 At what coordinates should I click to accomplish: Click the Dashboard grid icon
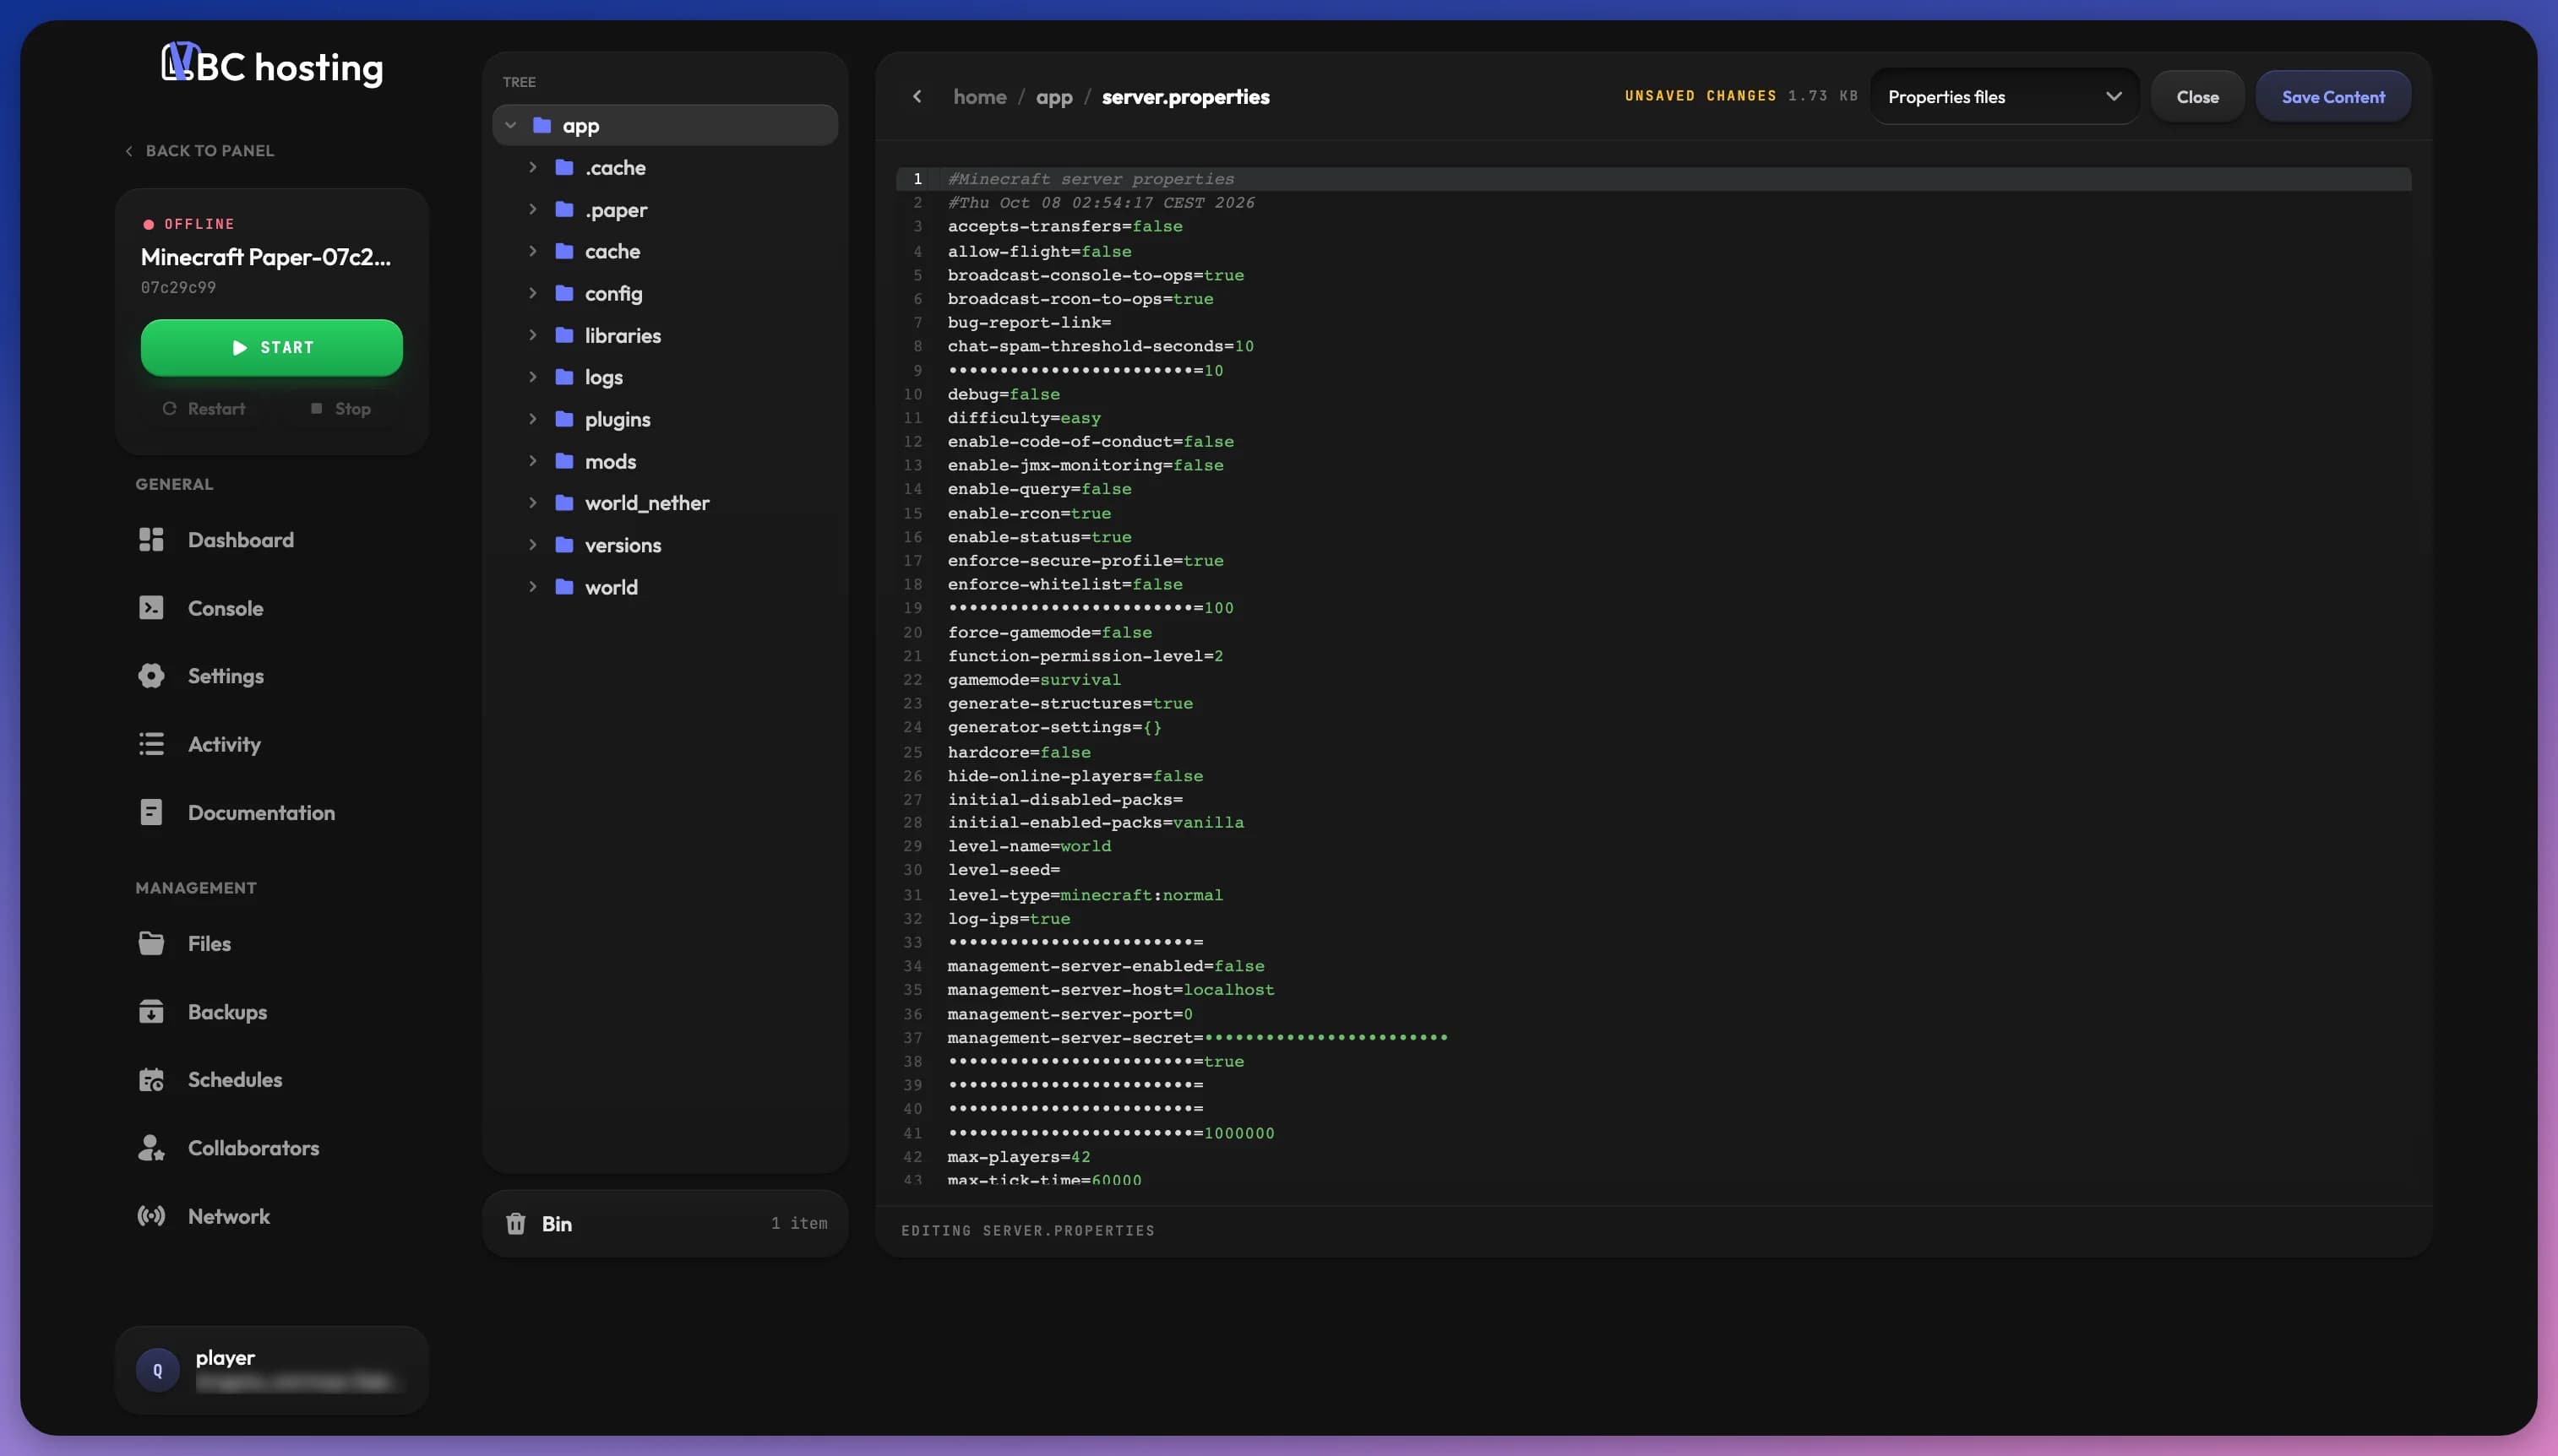pyautogui.click(x=151, y=540)
